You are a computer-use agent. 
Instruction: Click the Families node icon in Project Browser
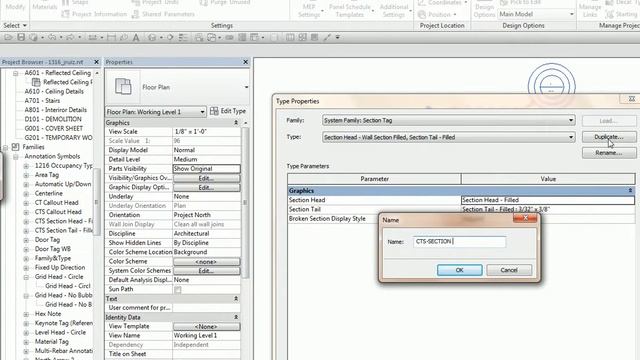[16, 147]
